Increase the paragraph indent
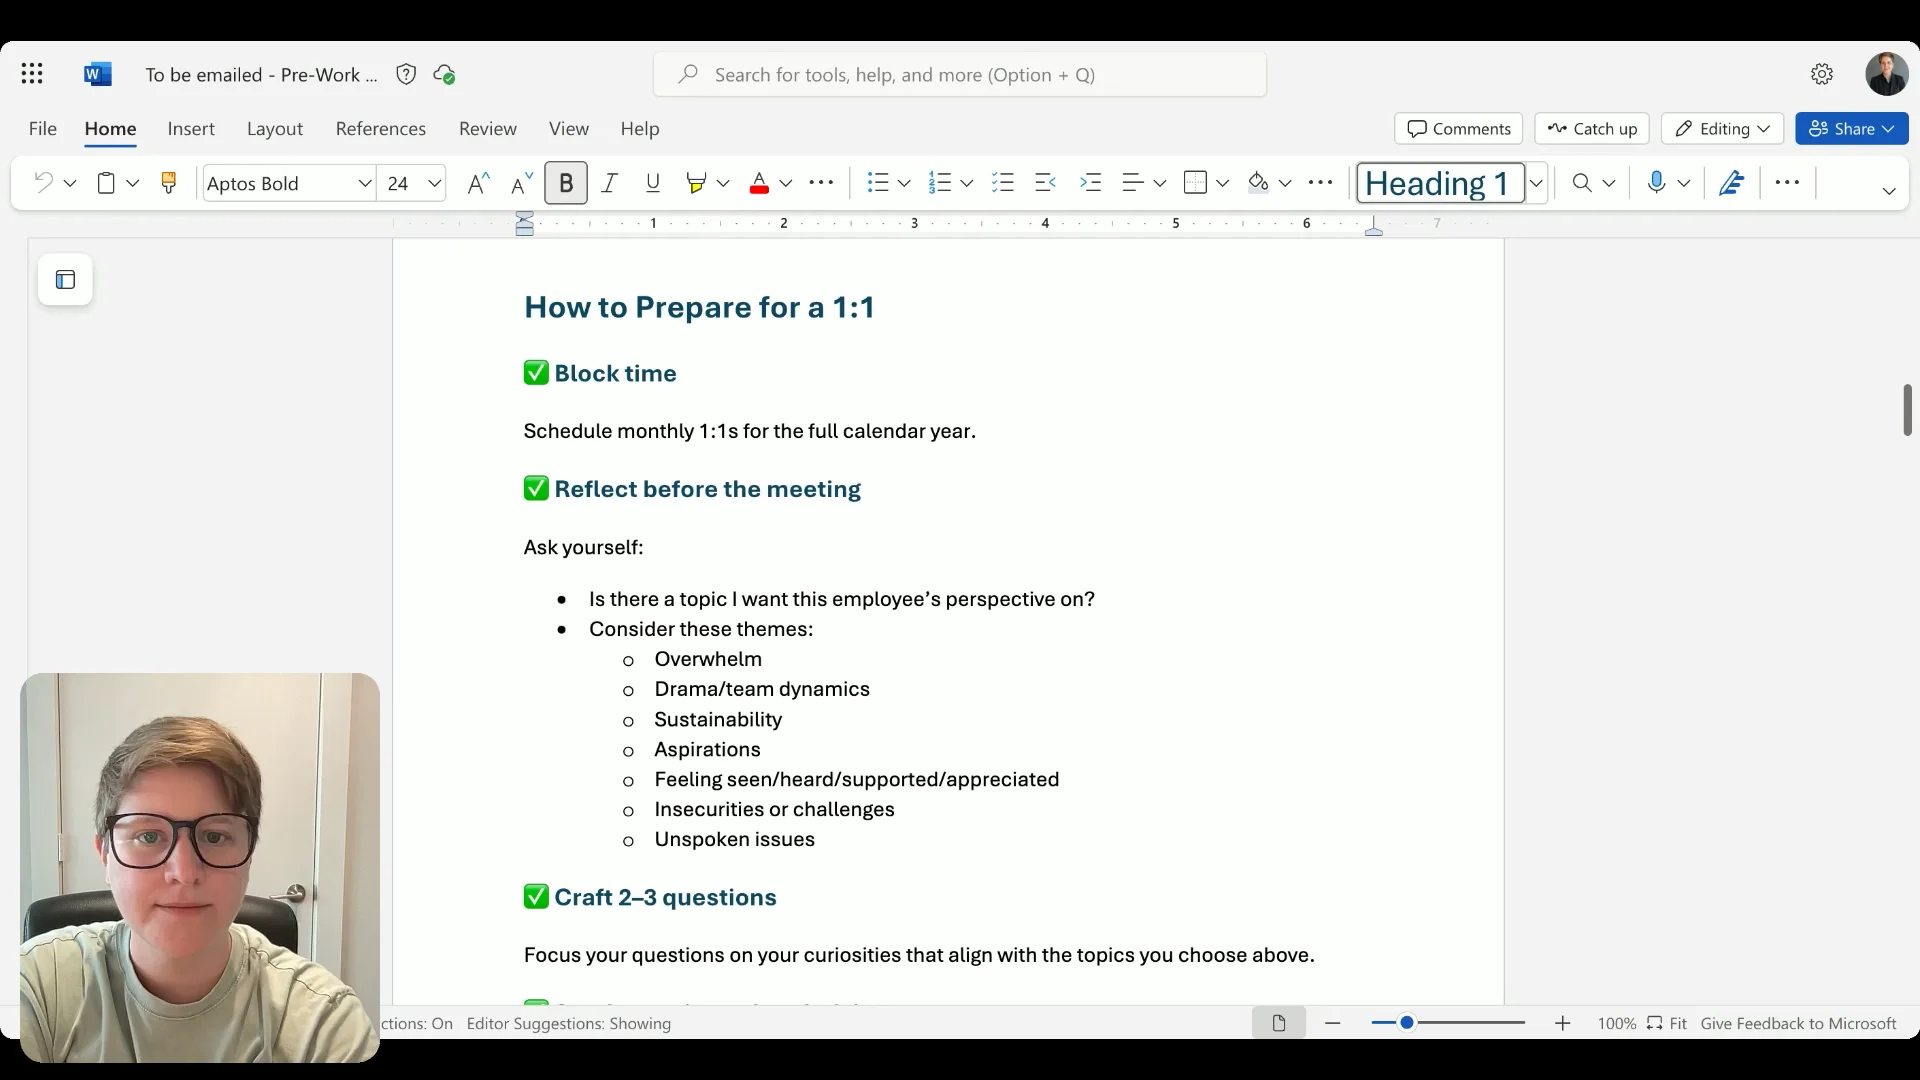This screenshot has width=1920, height=1080. pyautogui.click(x=1091, y=183)
